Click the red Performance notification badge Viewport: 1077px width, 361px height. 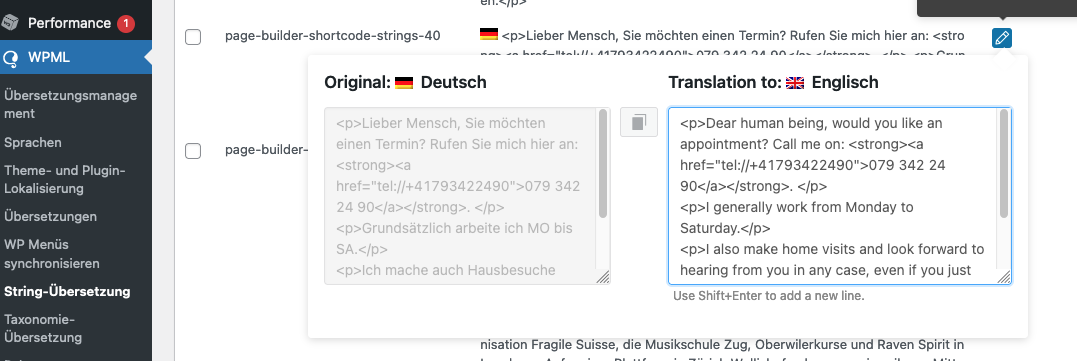(126, 23)
